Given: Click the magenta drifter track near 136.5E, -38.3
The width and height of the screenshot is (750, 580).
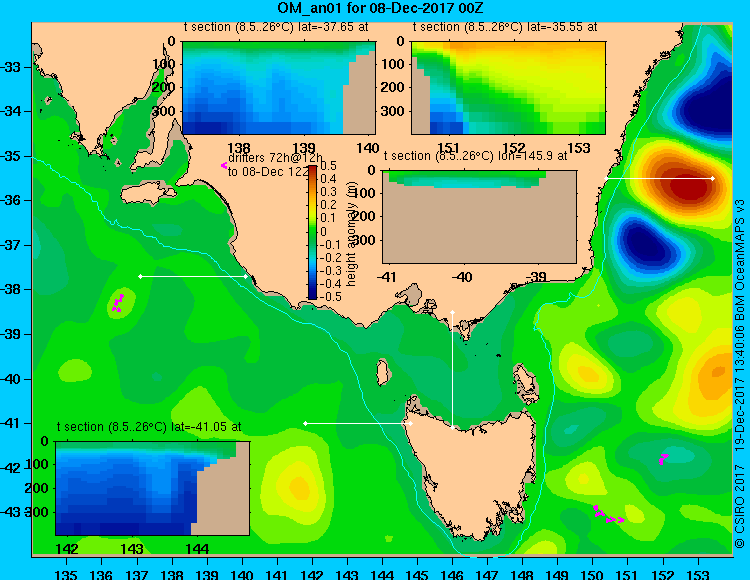Looking at the screenshot, I should point(118,303).
